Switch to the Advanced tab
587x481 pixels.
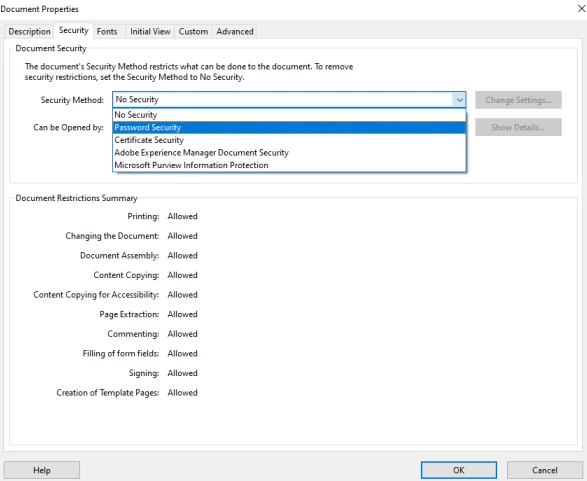click(x=235, y=31)
